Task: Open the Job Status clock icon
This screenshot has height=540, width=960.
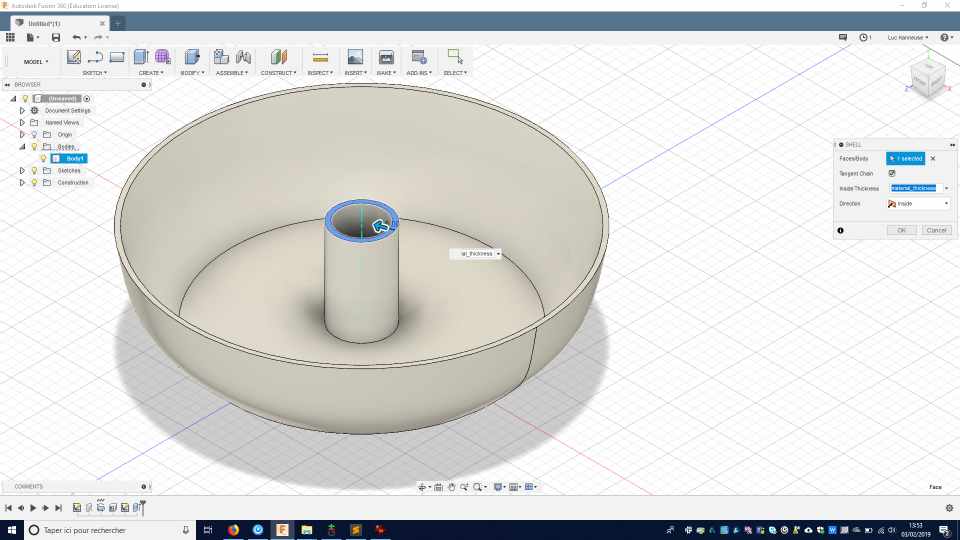Action: (864, 37)
